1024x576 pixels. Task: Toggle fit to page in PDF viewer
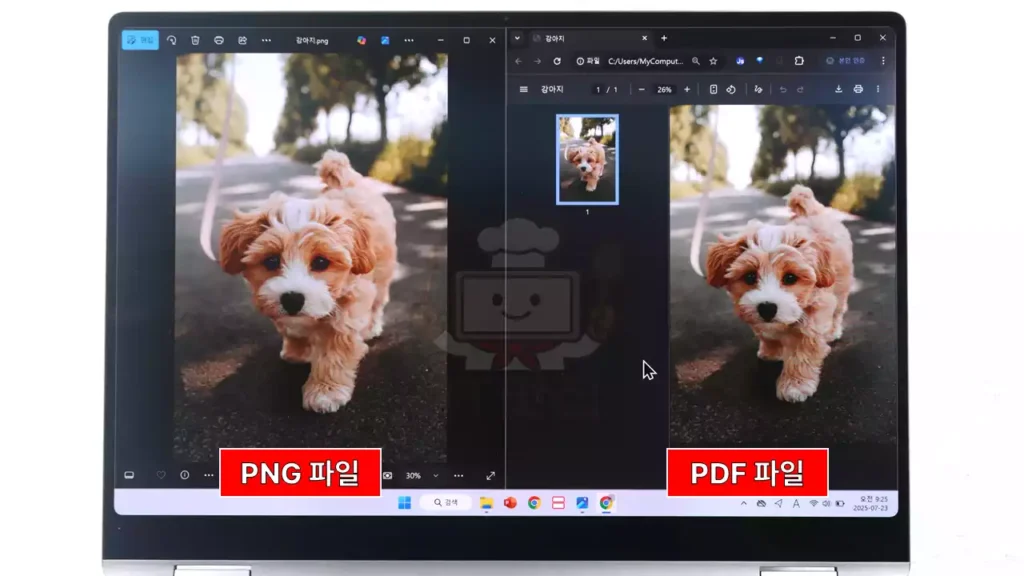pyautogui.click(x=713, y=89)
